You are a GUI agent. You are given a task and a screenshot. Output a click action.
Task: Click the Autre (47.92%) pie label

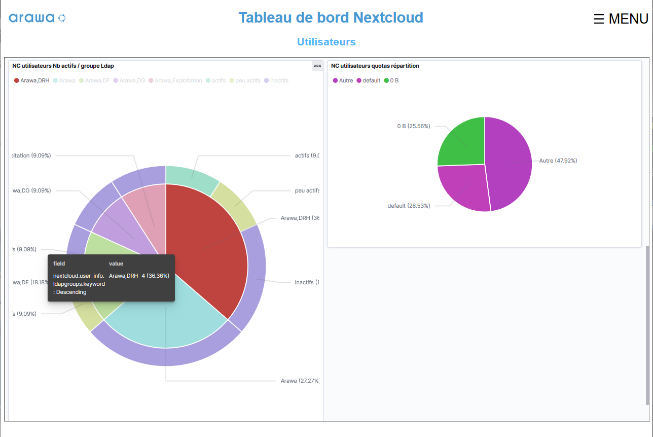click(558, 160)
